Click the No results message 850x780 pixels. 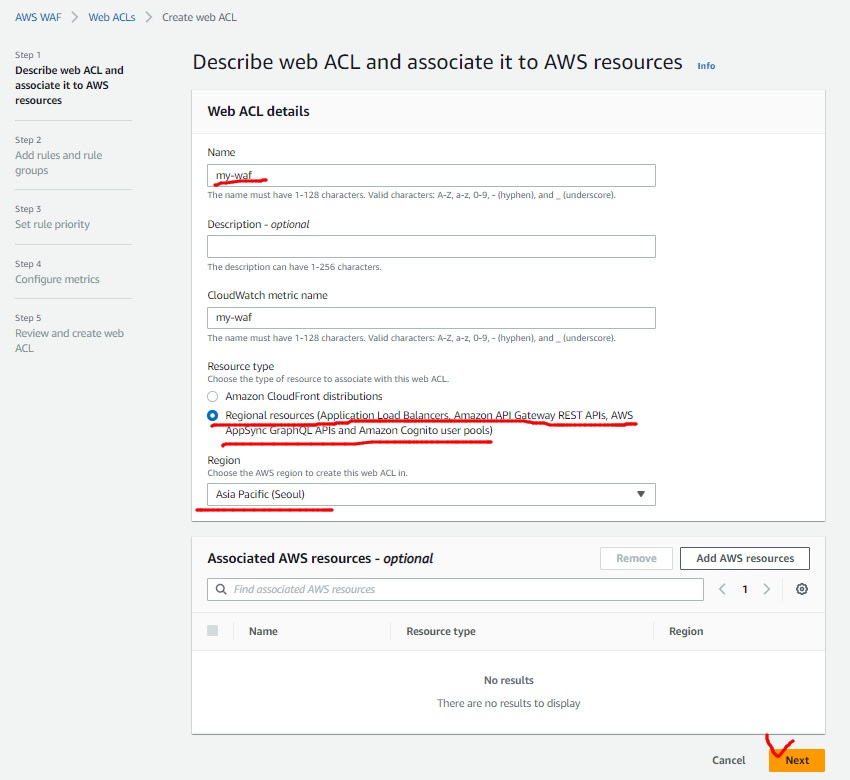pyautogui.click(x=508, y=680)
